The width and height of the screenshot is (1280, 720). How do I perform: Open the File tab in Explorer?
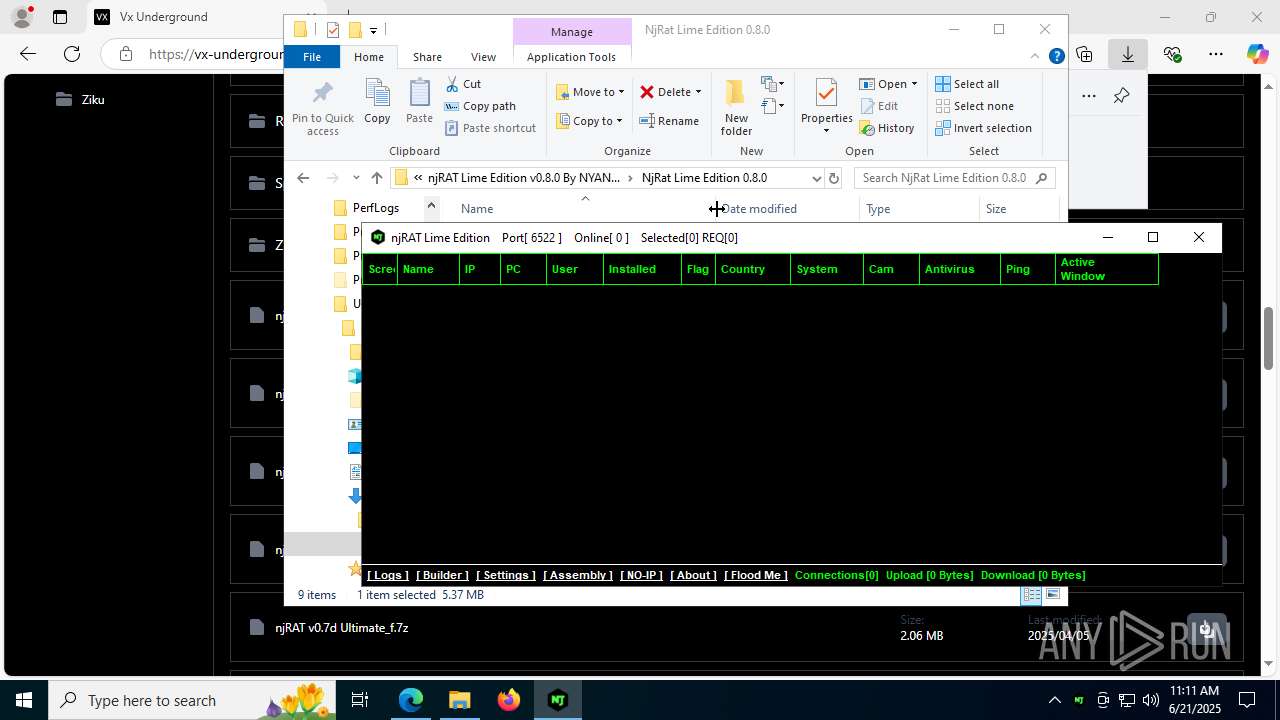point(312,57)
